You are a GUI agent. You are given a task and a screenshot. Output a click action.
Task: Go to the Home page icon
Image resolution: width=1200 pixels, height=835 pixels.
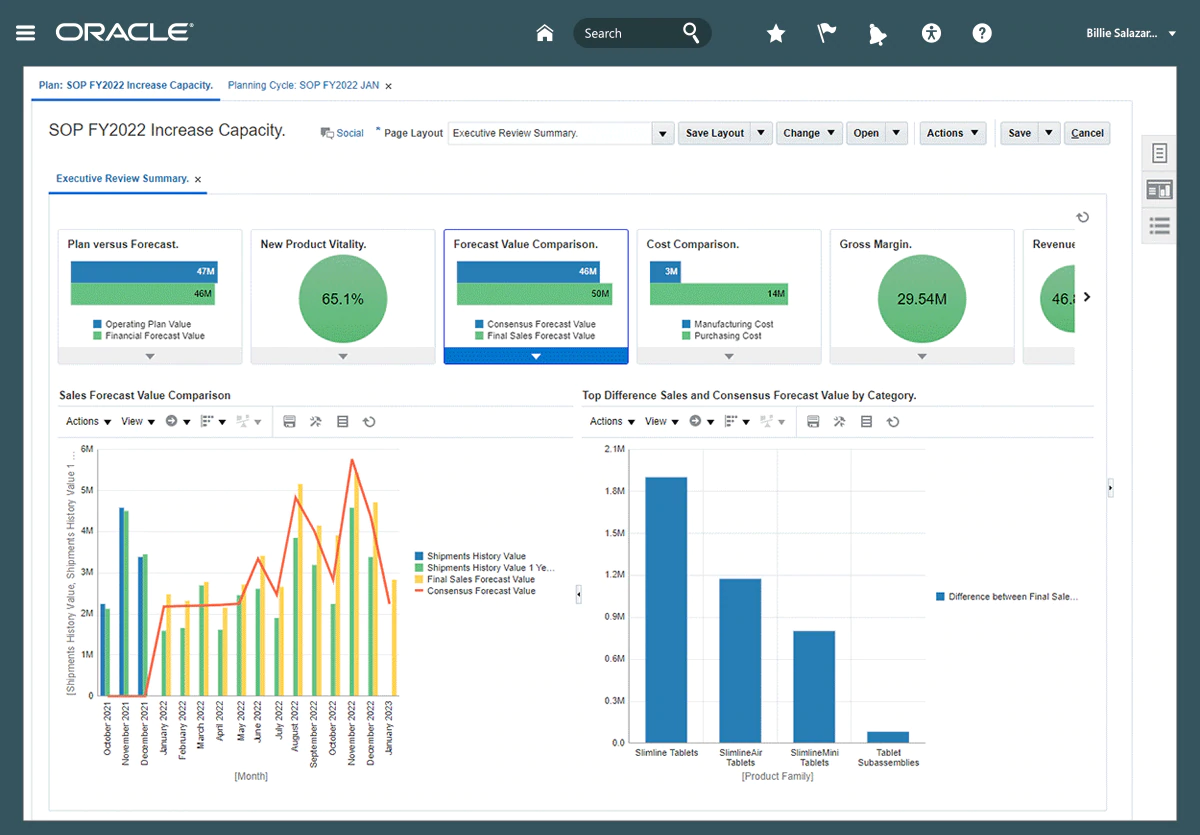coord(545,33)
